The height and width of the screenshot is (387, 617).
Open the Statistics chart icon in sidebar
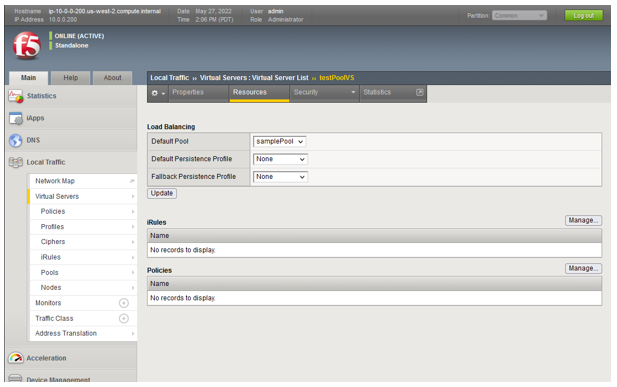(16, 96)
